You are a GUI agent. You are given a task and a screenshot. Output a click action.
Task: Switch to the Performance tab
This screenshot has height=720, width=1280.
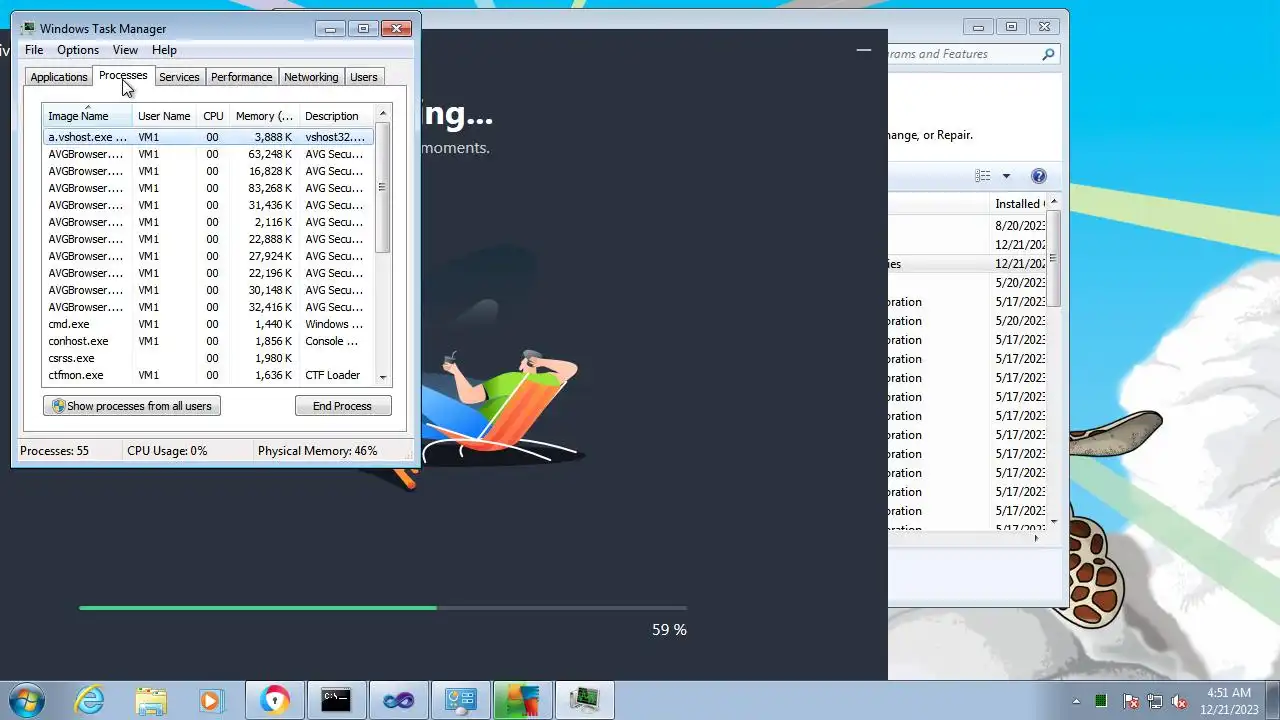point(241,77)
